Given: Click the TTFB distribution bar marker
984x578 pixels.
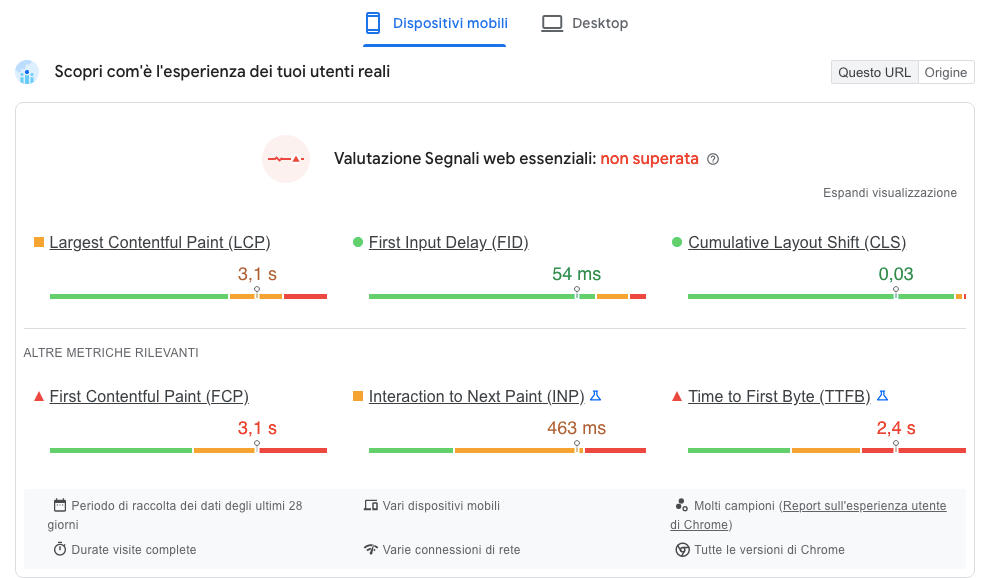Looking at the screenshot, I should click(896, 447).
